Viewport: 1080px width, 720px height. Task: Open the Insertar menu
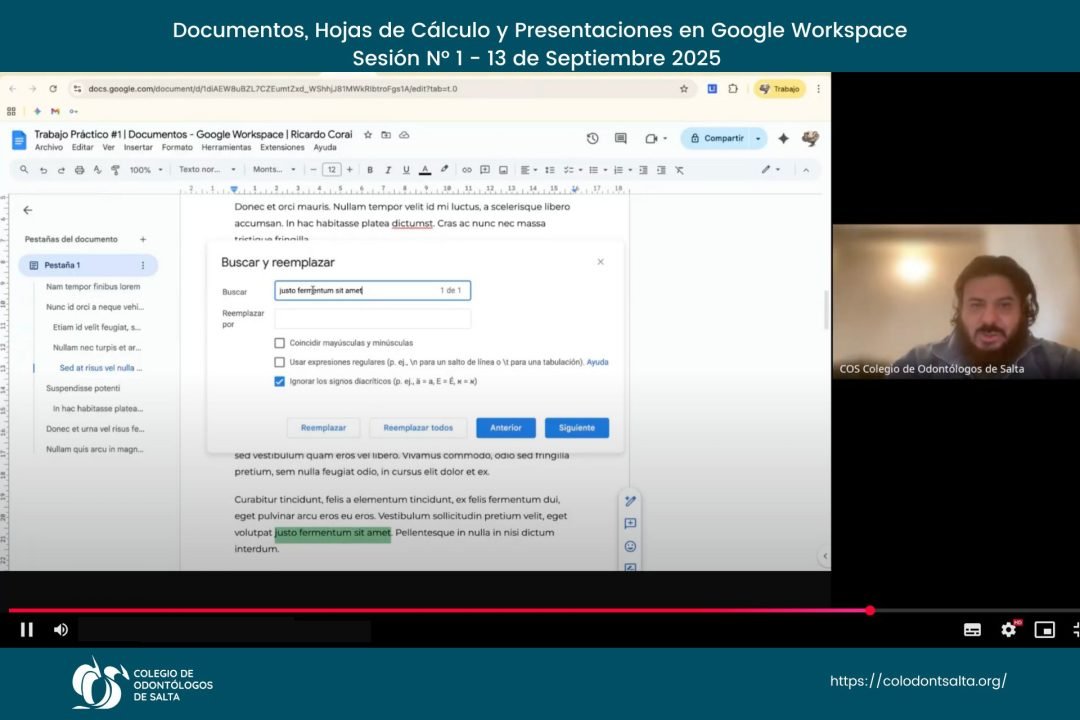click(138, 147)
